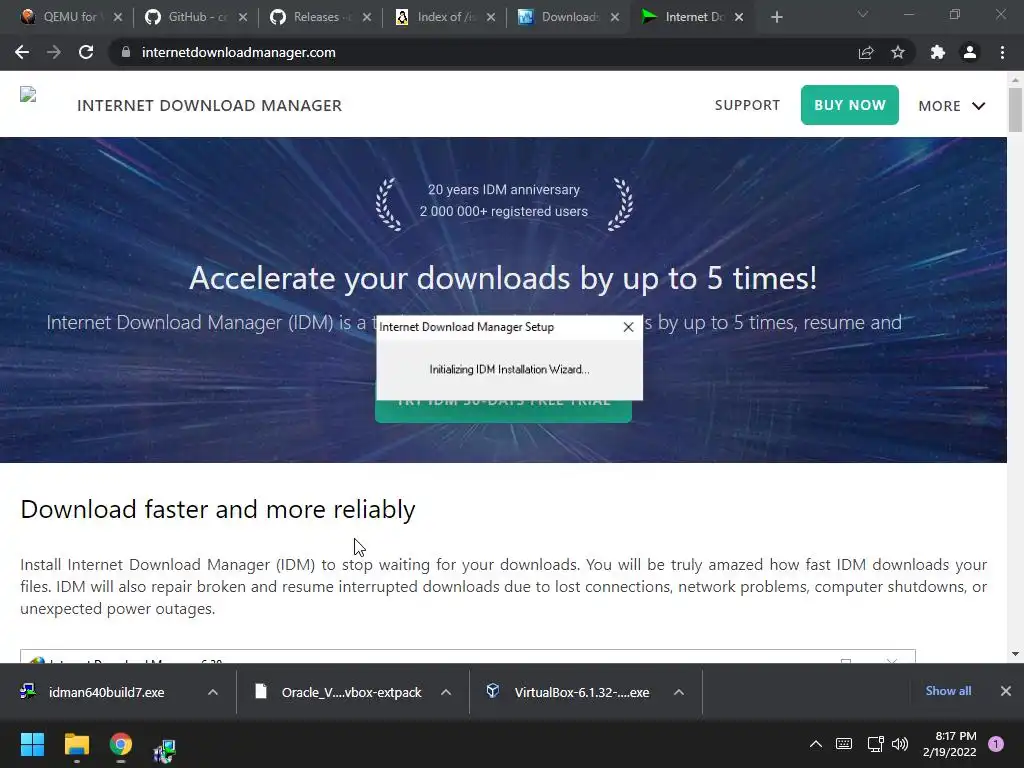
Task: Expand options for VirtualBox download
Action: [x=679, y=692]
